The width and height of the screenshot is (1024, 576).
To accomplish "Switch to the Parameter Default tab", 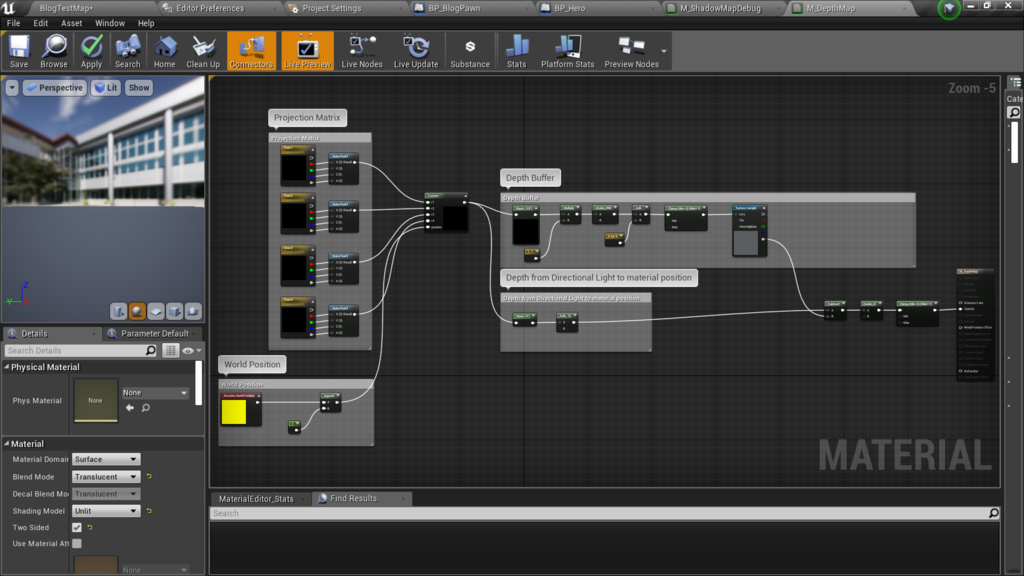I will tap(155, 333).
